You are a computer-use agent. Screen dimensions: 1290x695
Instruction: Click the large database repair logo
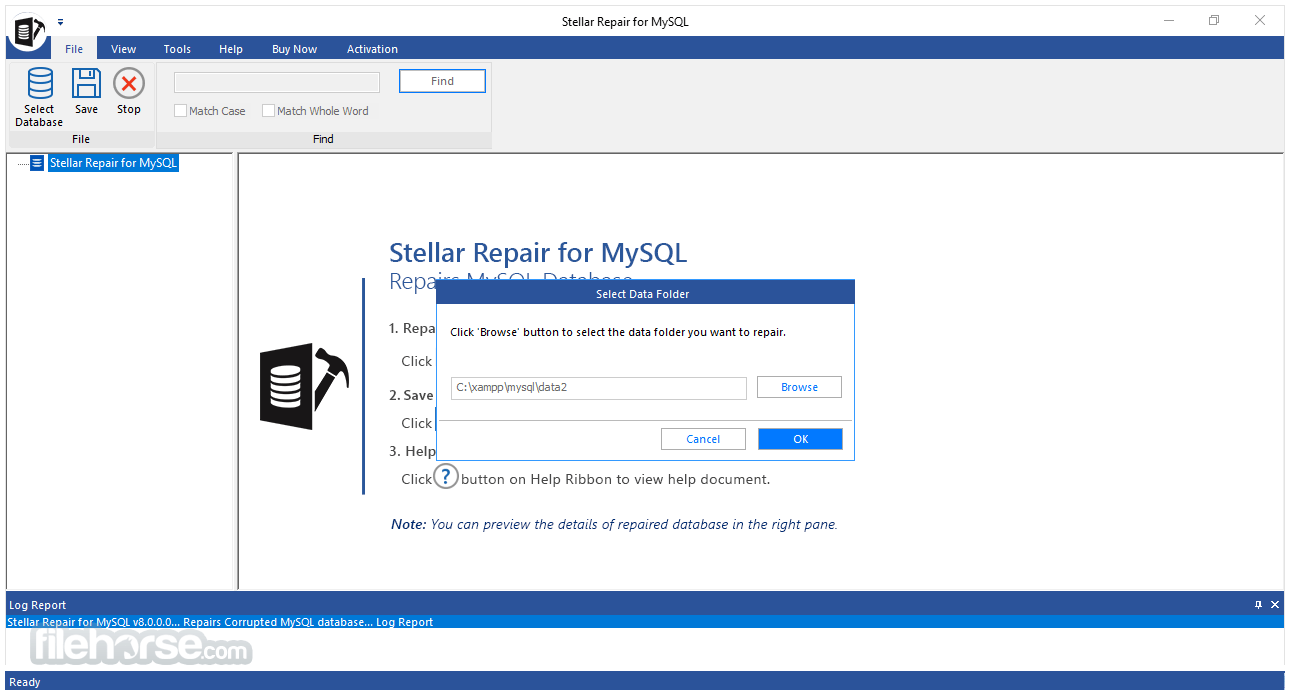coord(304,388)
